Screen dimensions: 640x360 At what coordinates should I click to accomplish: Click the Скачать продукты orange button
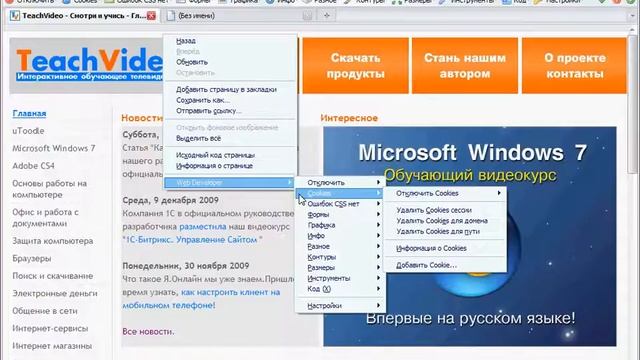[x=355, y=66]
